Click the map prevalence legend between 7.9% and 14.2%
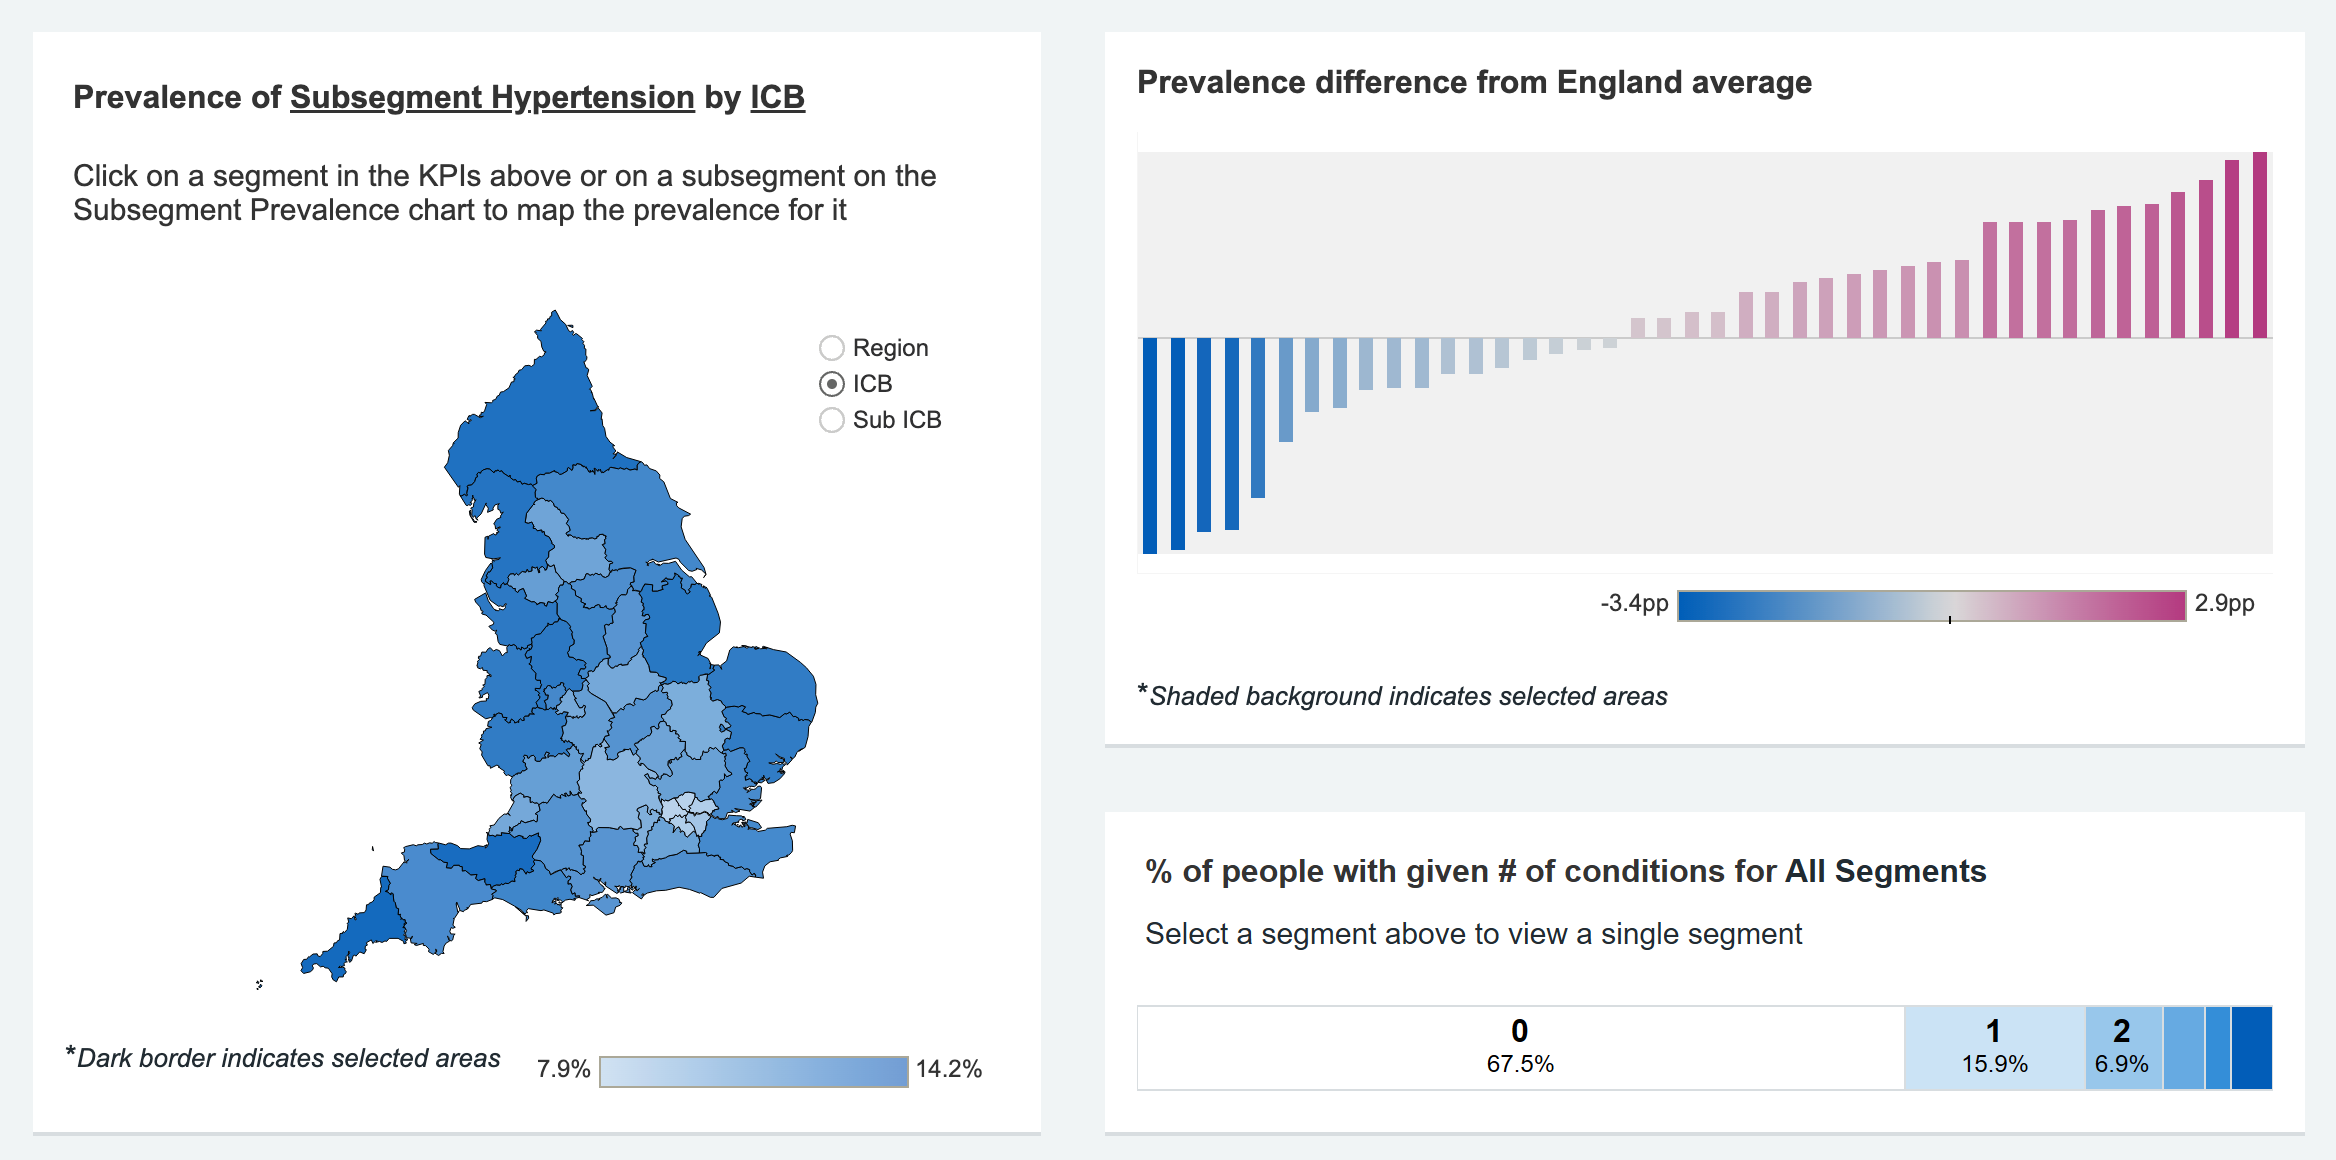Image resolution: width=2336 pixels, height=1160 pixels. click(x=753, y=1071)
